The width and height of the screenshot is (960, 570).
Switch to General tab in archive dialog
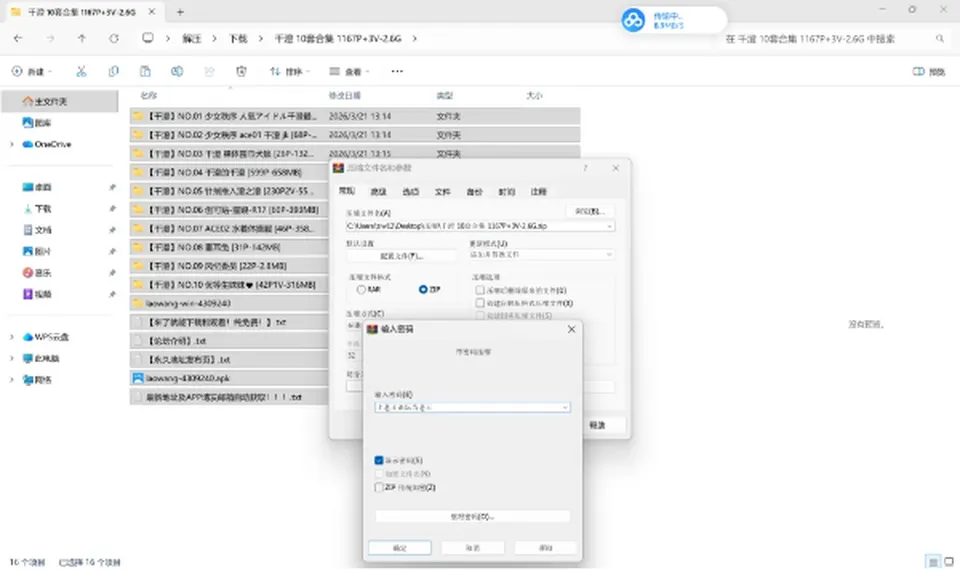pos(347,191)
